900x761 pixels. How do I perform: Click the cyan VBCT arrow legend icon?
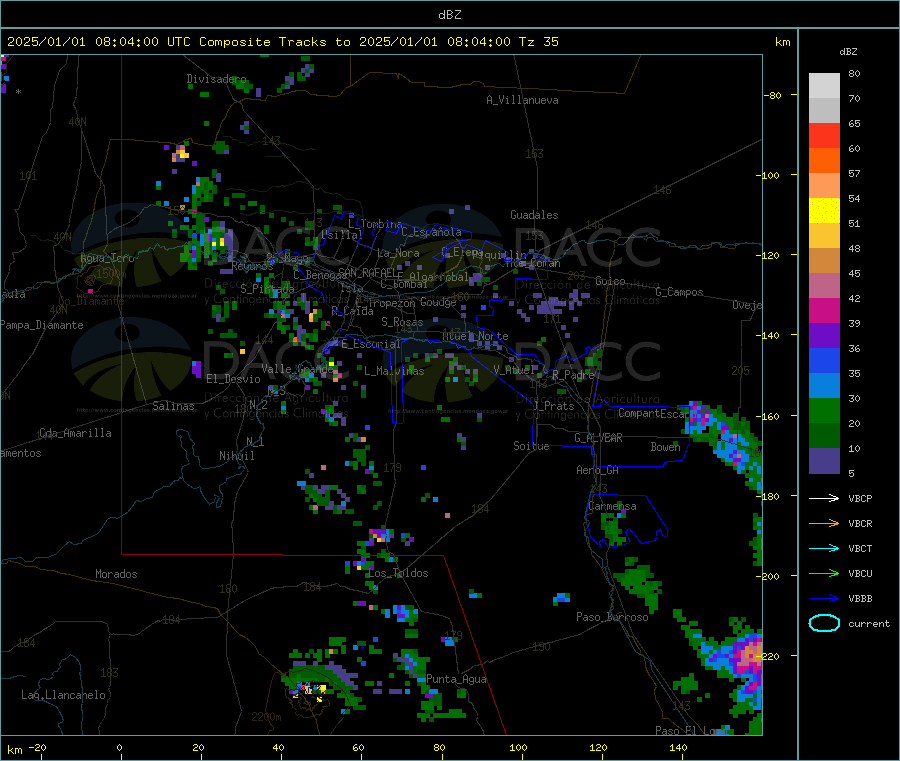click(x=824, y=548)
